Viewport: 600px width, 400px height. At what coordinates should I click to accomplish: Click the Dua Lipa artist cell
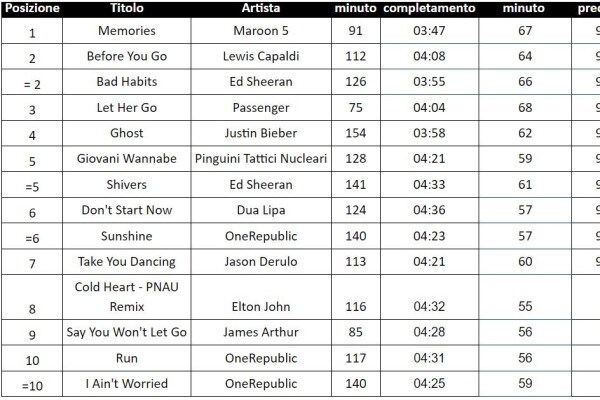click(x=260, y=210)
